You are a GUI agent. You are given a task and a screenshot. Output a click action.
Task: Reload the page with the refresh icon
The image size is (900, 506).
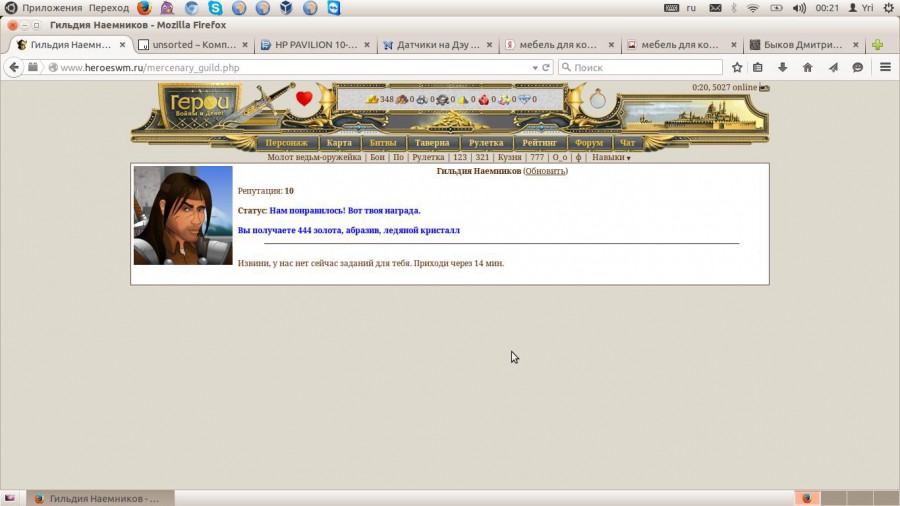[x=546, y=67]
